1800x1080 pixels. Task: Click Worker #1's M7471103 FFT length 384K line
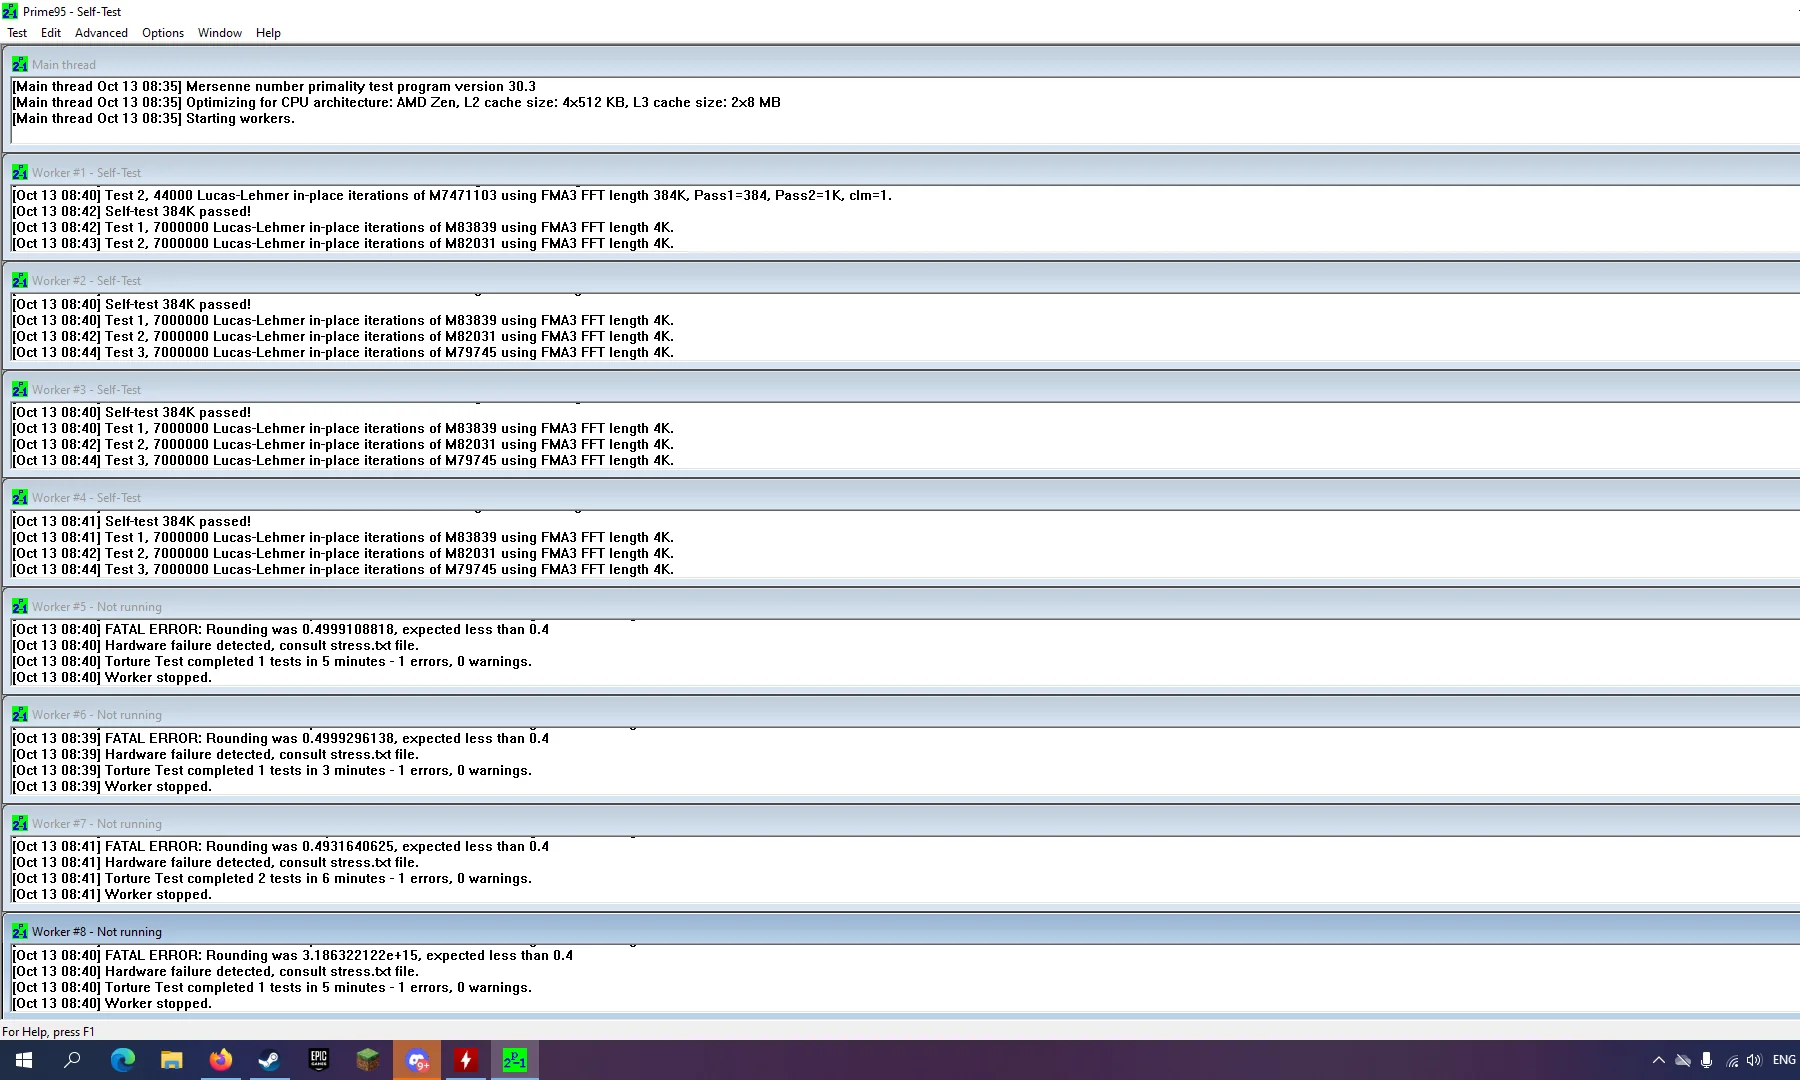coord(452,195)
